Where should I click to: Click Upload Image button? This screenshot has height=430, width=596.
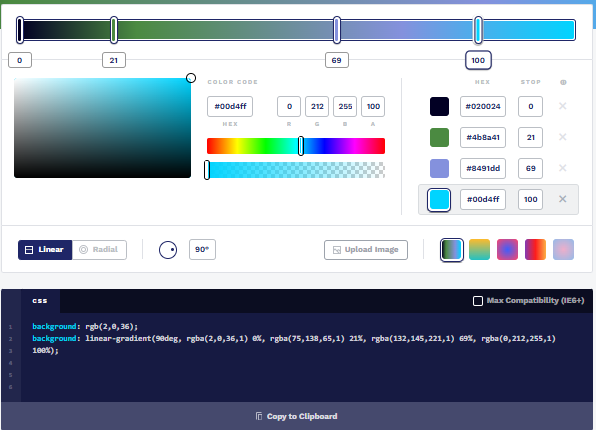pyautogui.click(x=366, y=250)
